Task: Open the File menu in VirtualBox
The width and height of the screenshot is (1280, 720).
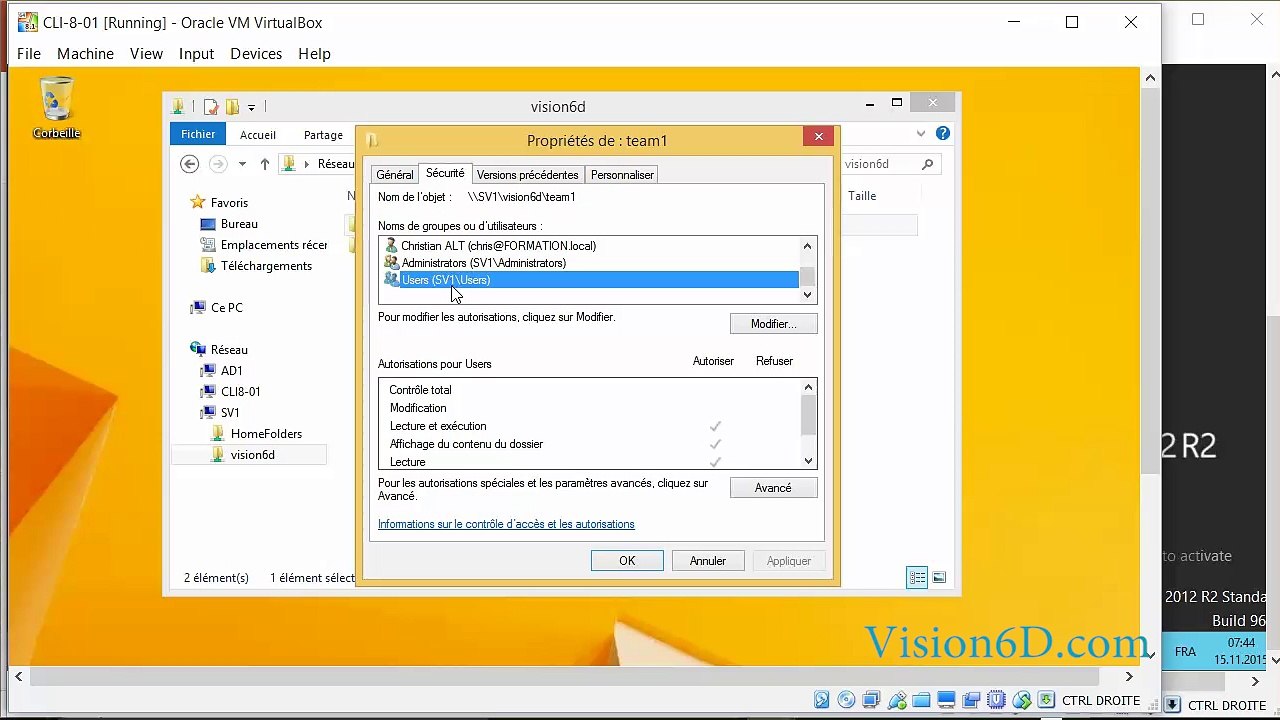Action: pyautogui.click(x=29, y=54)
